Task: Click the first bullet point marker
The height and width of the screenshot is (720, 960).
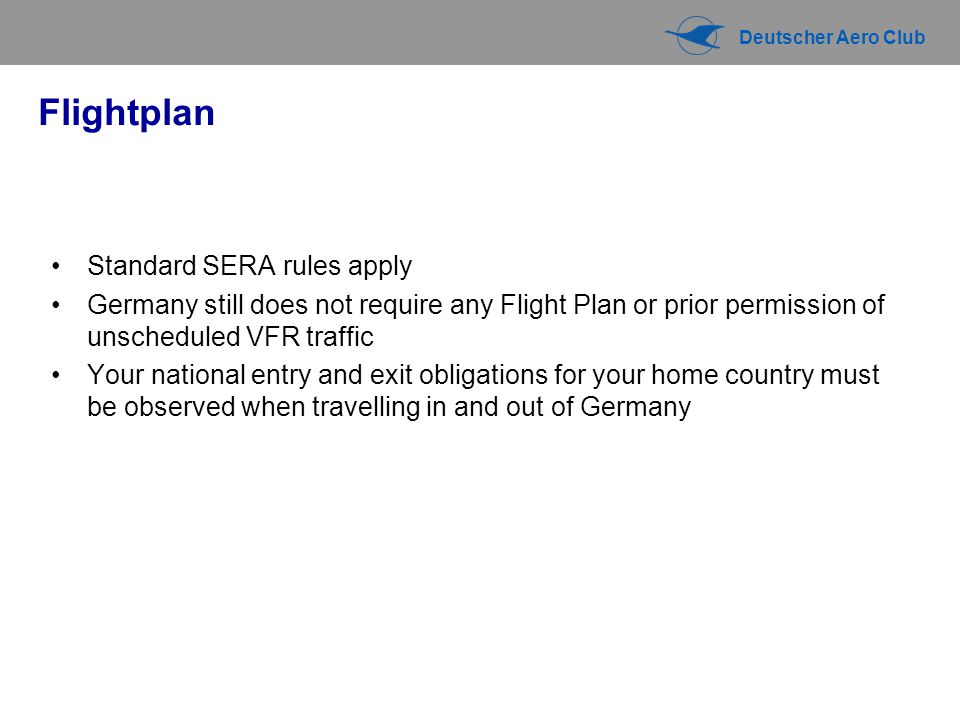Action: [56, 266]
